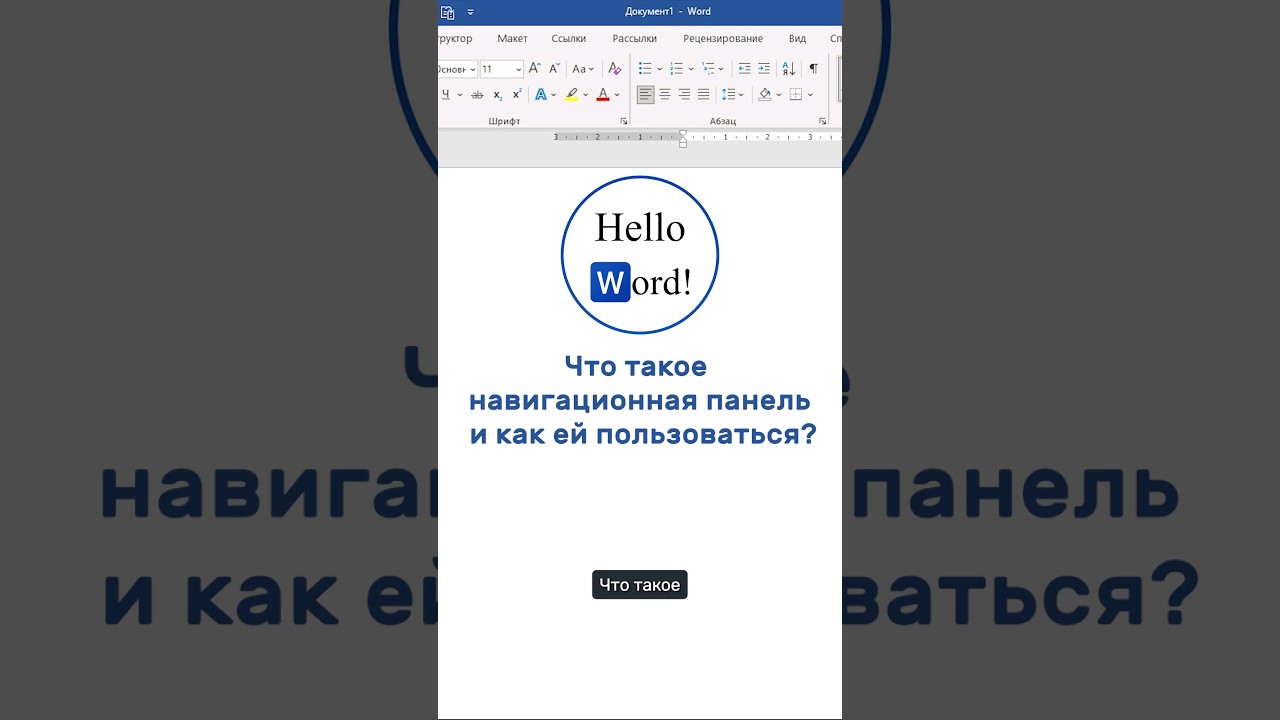Select the first line indent marker on the ruler
This screenshot has height=720, width=1280.
683,132
